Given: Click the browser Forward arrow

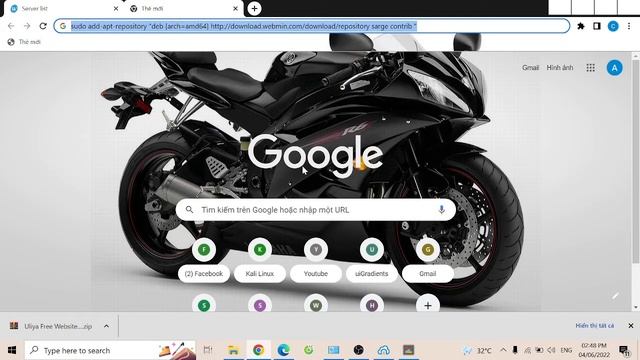Looking at the screenshot, I should pyautogui.click(x=27, y=26).
